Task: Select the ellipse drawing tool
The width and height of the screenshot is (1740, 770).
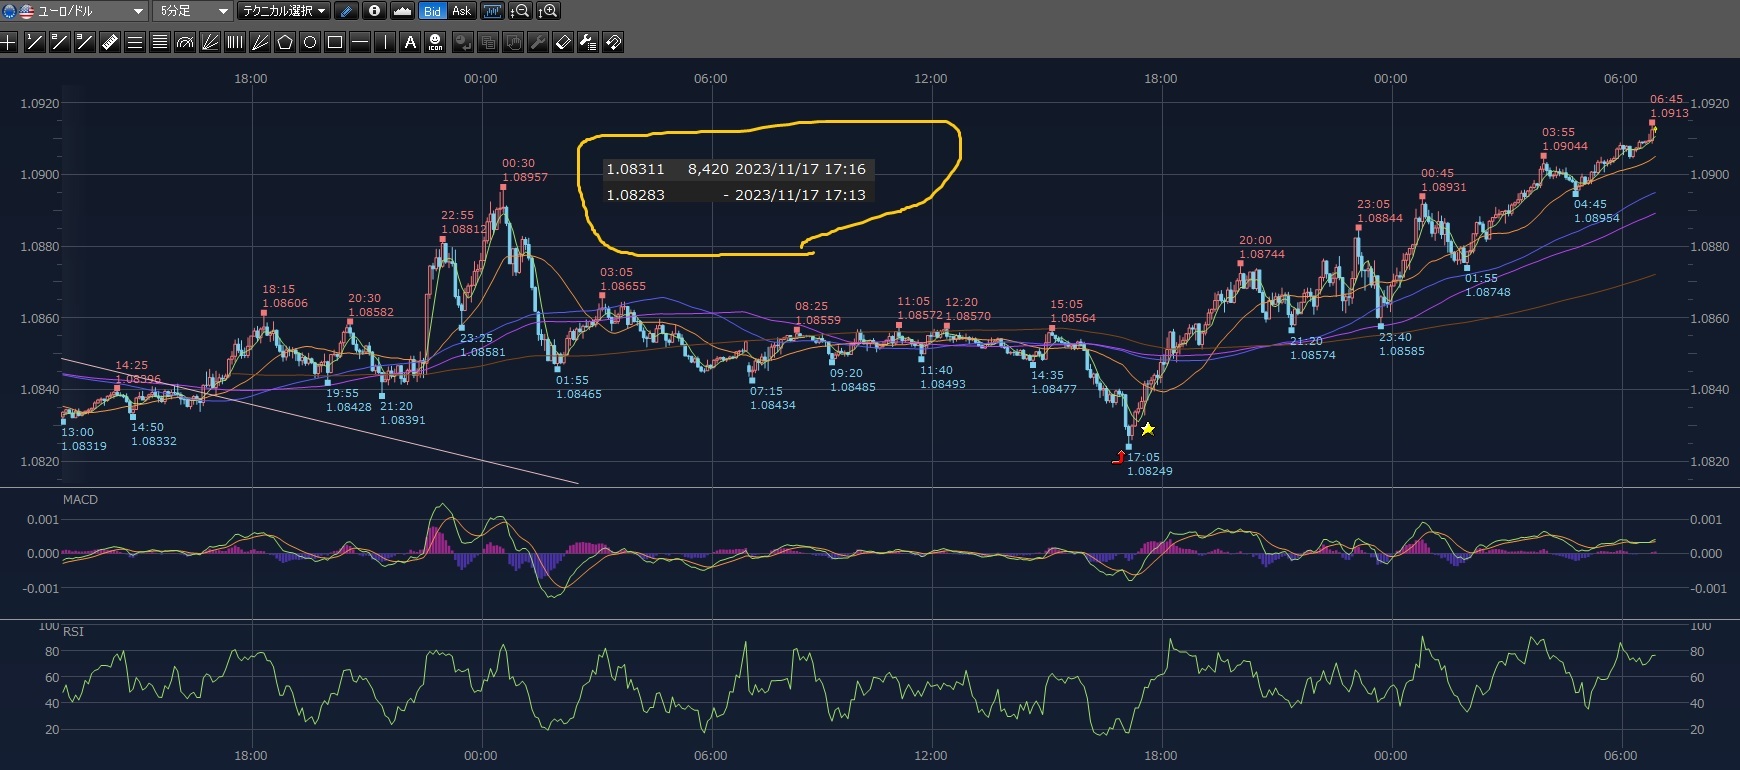Action: 310,42
